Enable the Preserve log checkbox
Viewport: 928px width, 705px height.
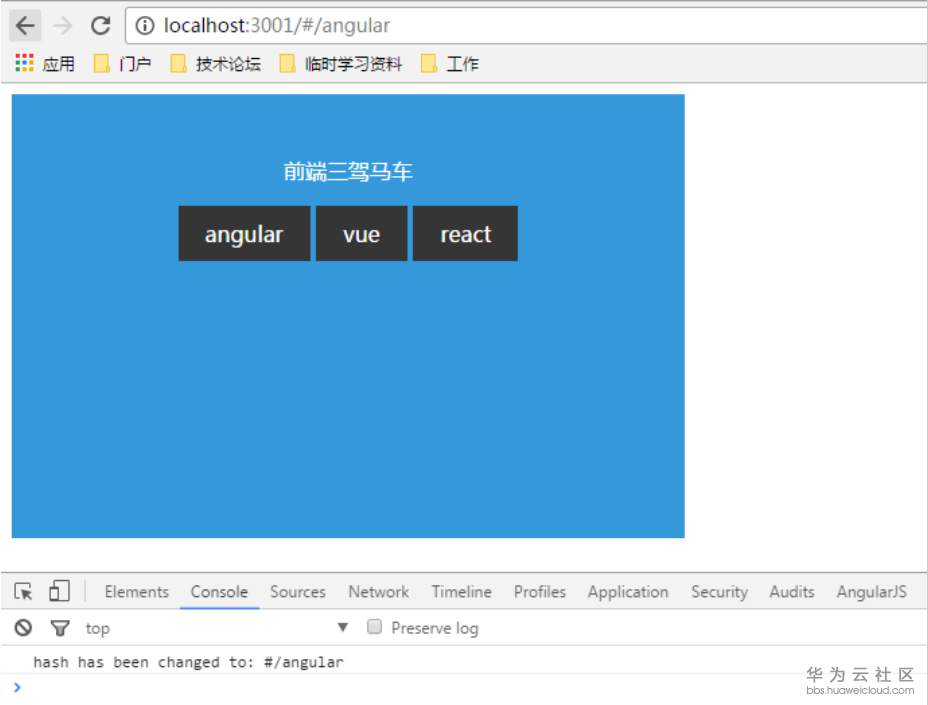374,626
